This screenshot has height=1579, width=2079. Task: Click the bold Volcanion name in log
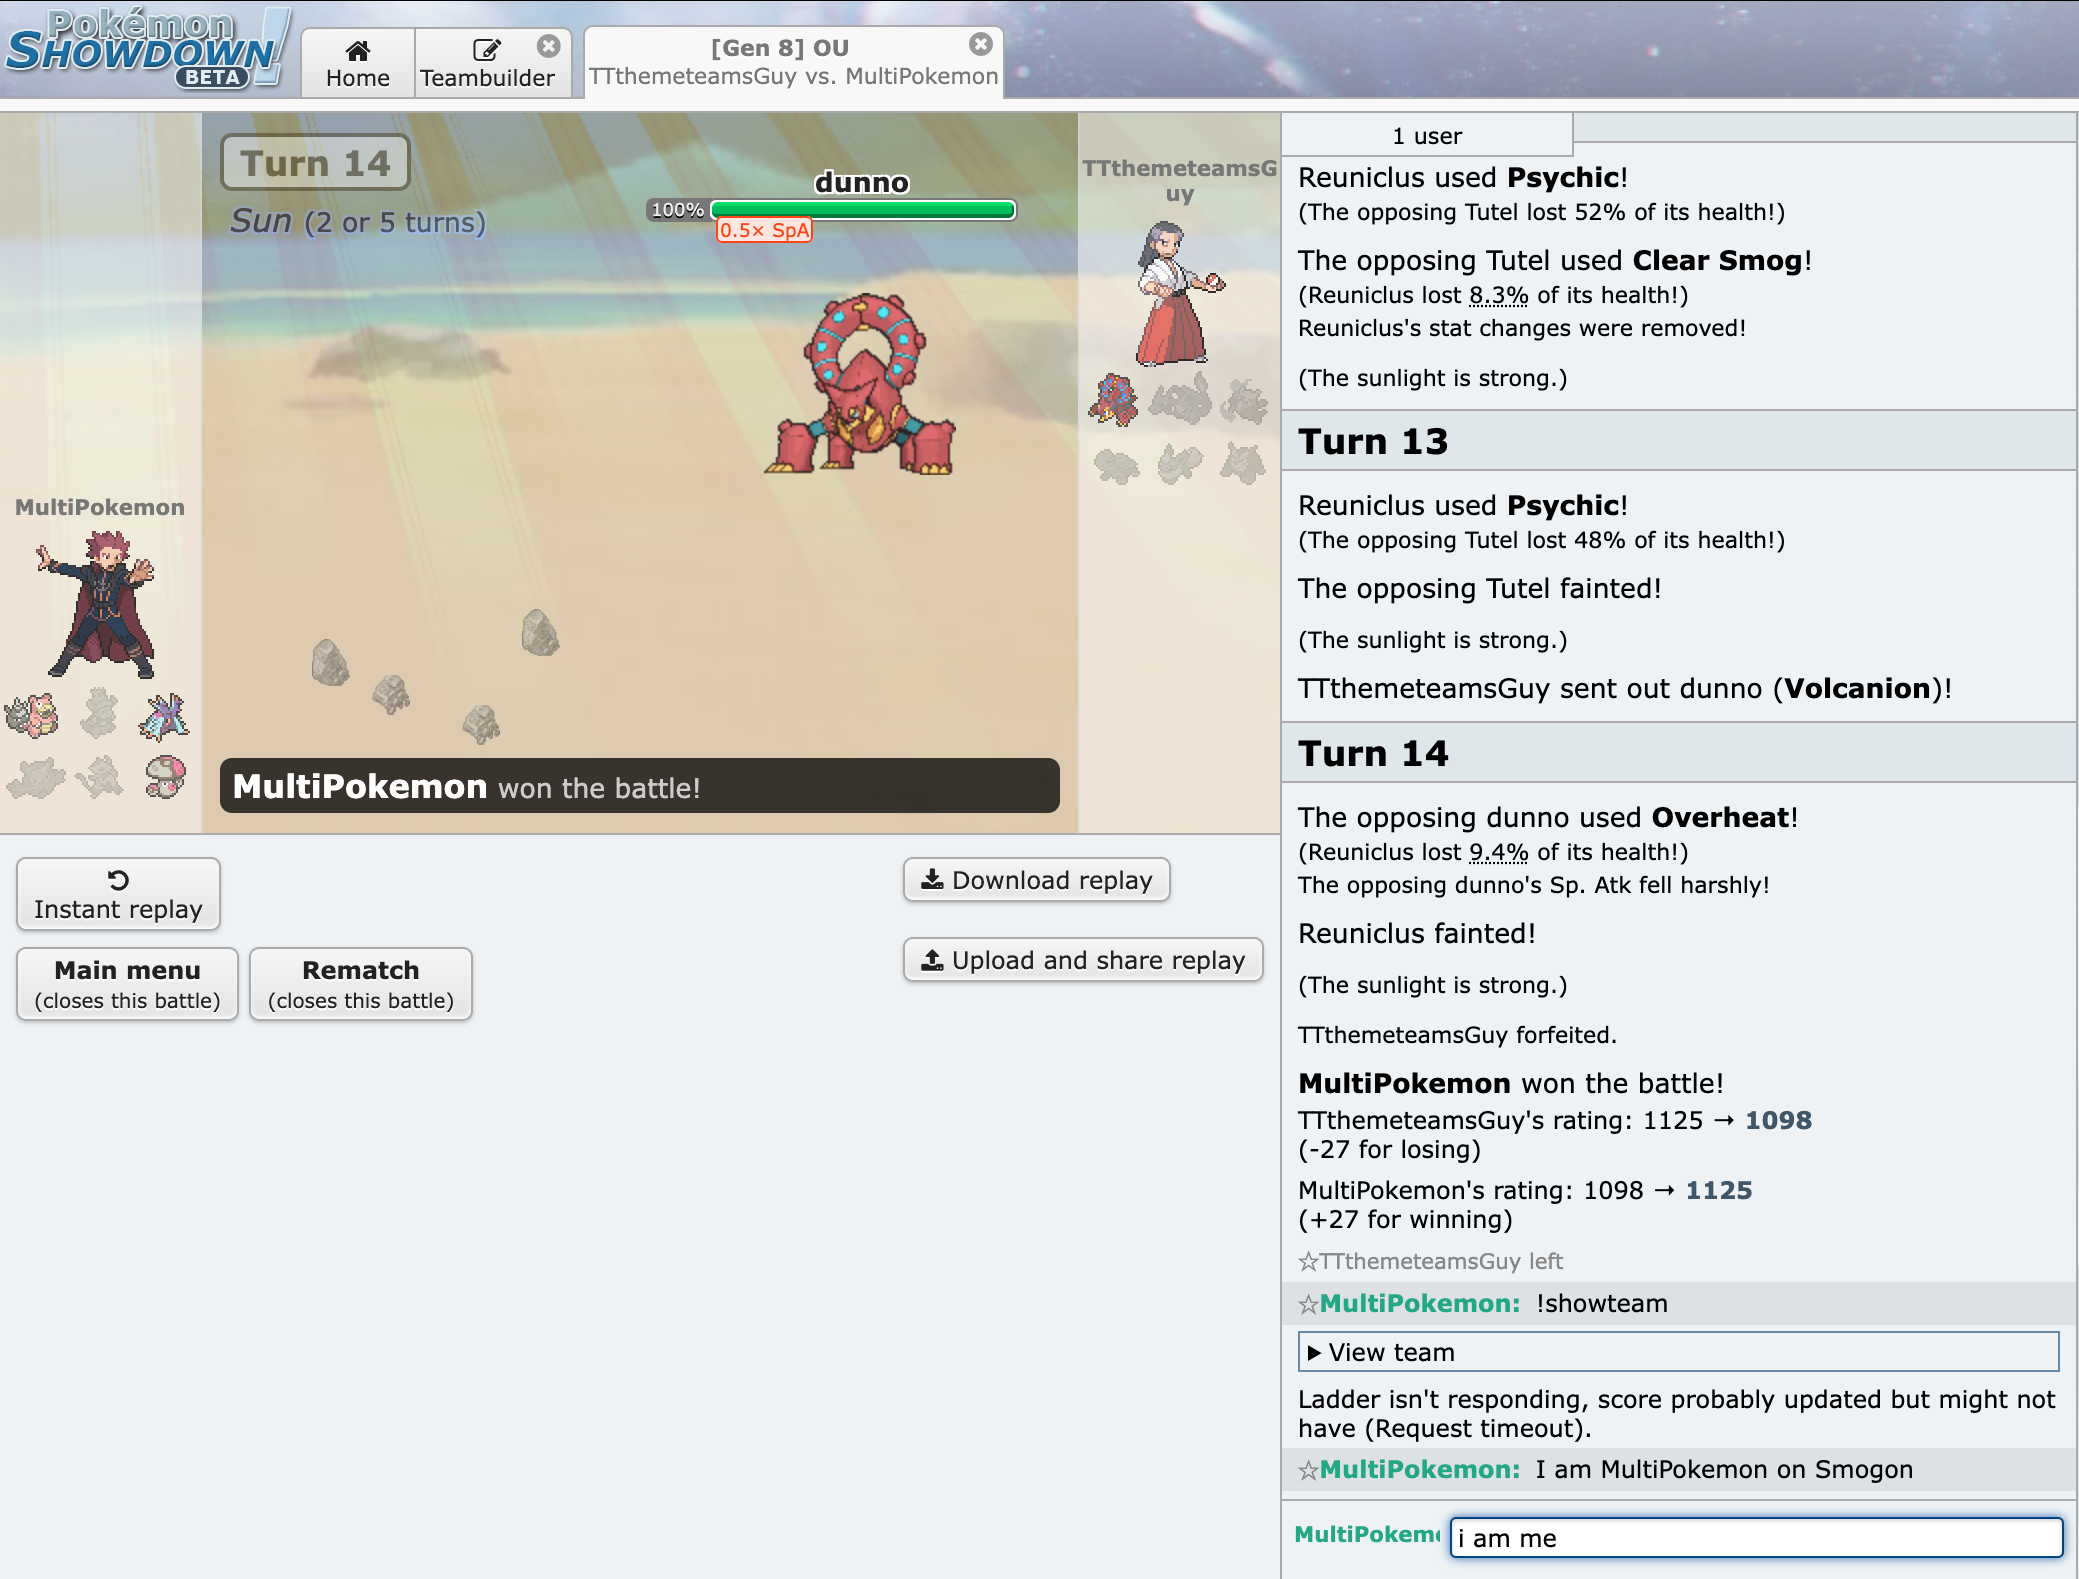1857,688
